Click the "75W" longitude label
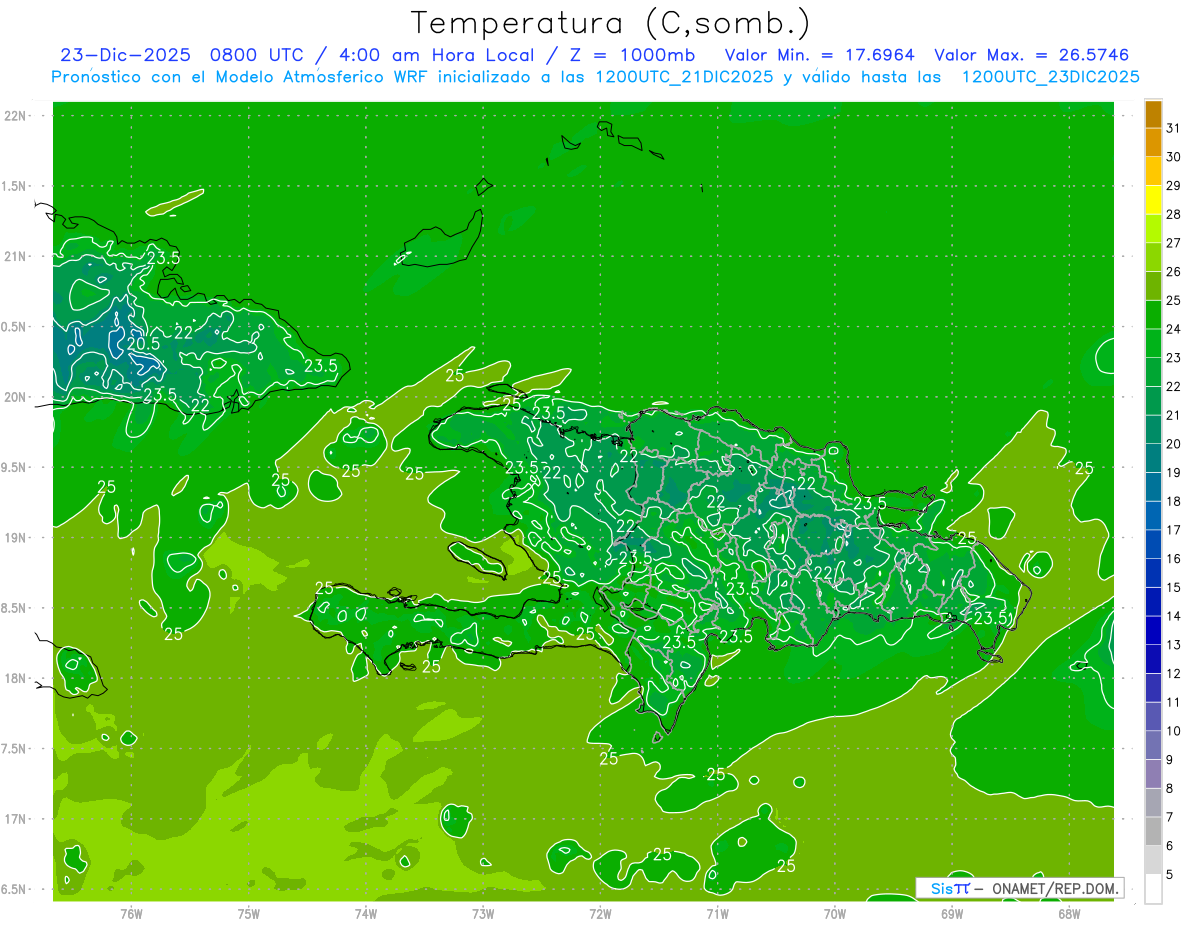Image resolution: width=1200 pixels, height=927 pixels. click(249, 913)
